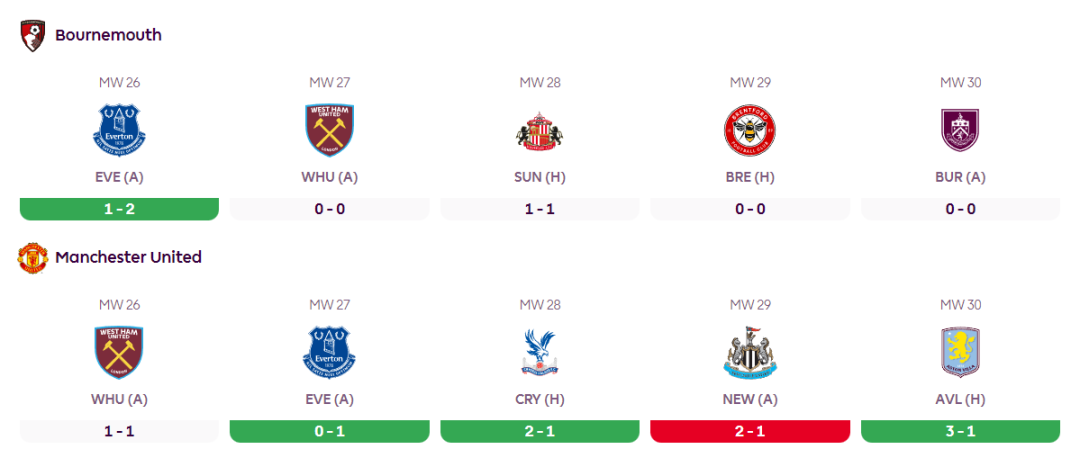
Task: Open the Bournemouth team name link
Action: [108, 35]
